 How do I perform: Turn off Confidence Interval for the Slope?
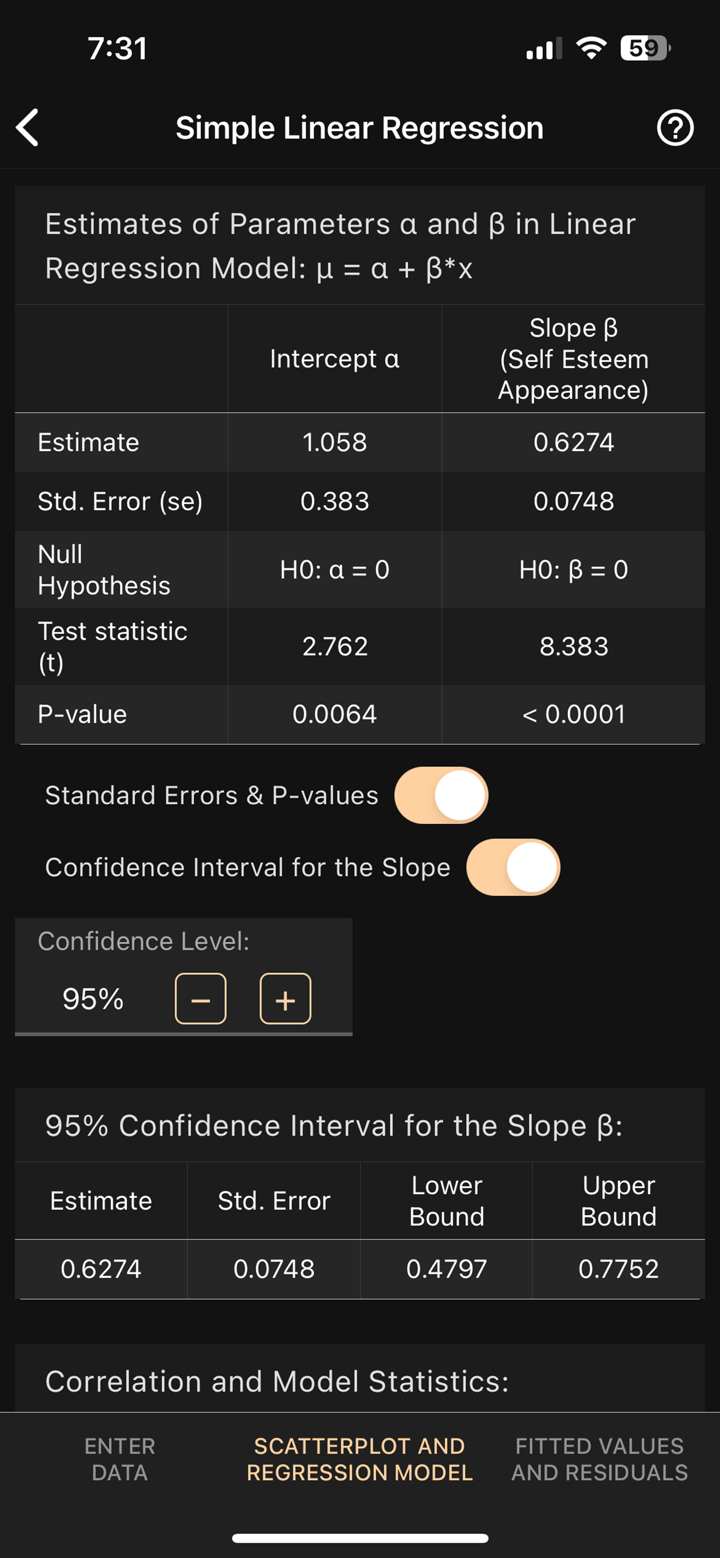[513, 867]
